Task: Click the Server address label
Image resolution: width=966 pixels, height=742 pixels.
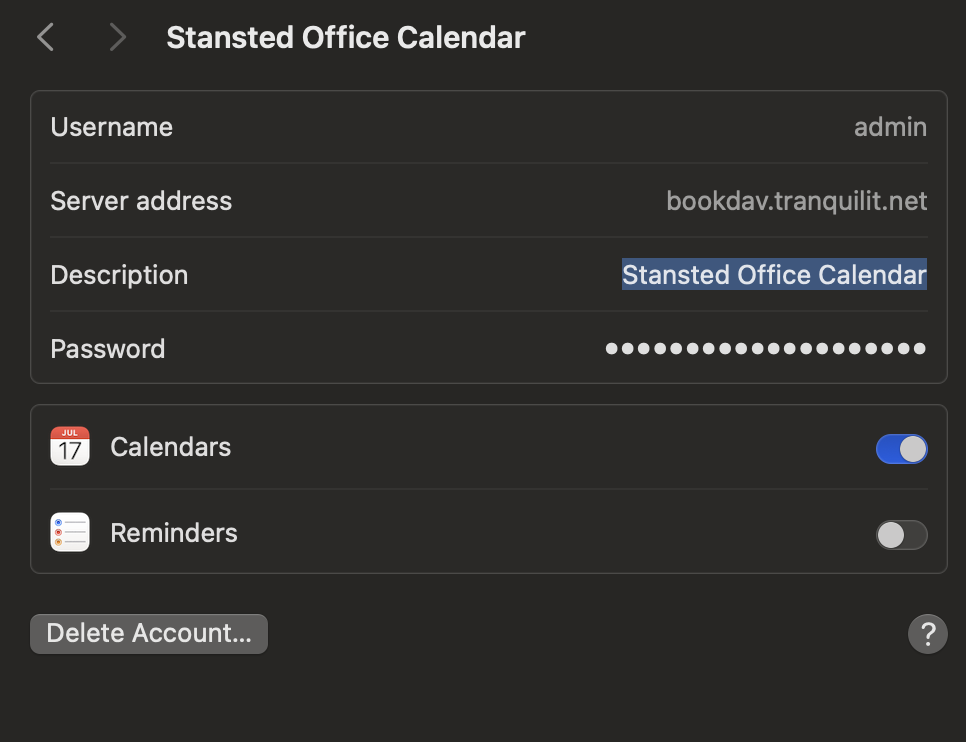Action: tap(141, 201)
